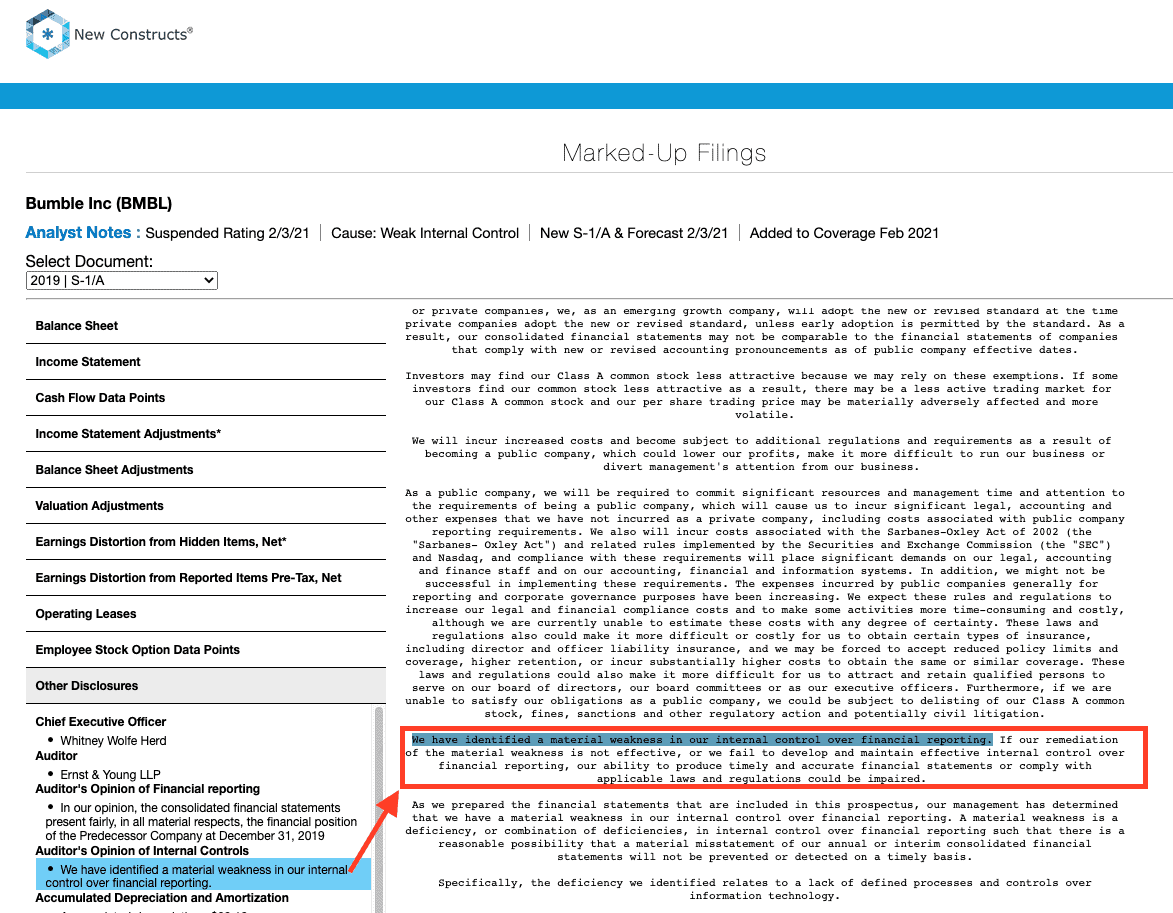Select the Whitney Wolfe Herd disclosure entry
The height and width of the screenshot is (913, 1173).
click(113, 741)
